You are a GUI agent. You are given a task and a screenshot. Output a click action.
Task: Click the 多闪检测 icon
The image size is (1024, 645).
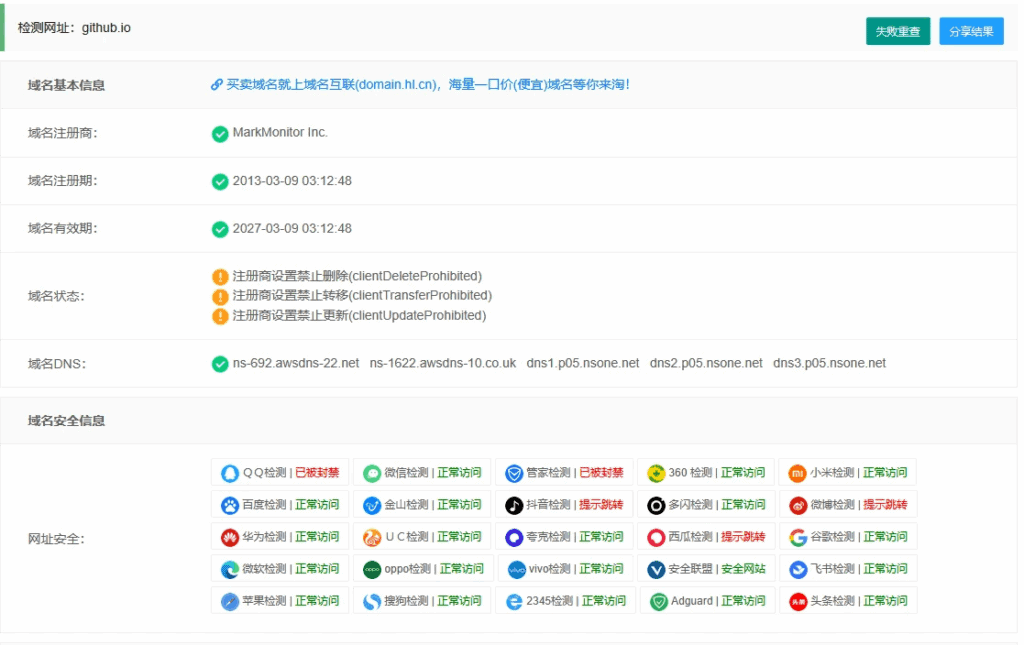click(x=656, y=505)
